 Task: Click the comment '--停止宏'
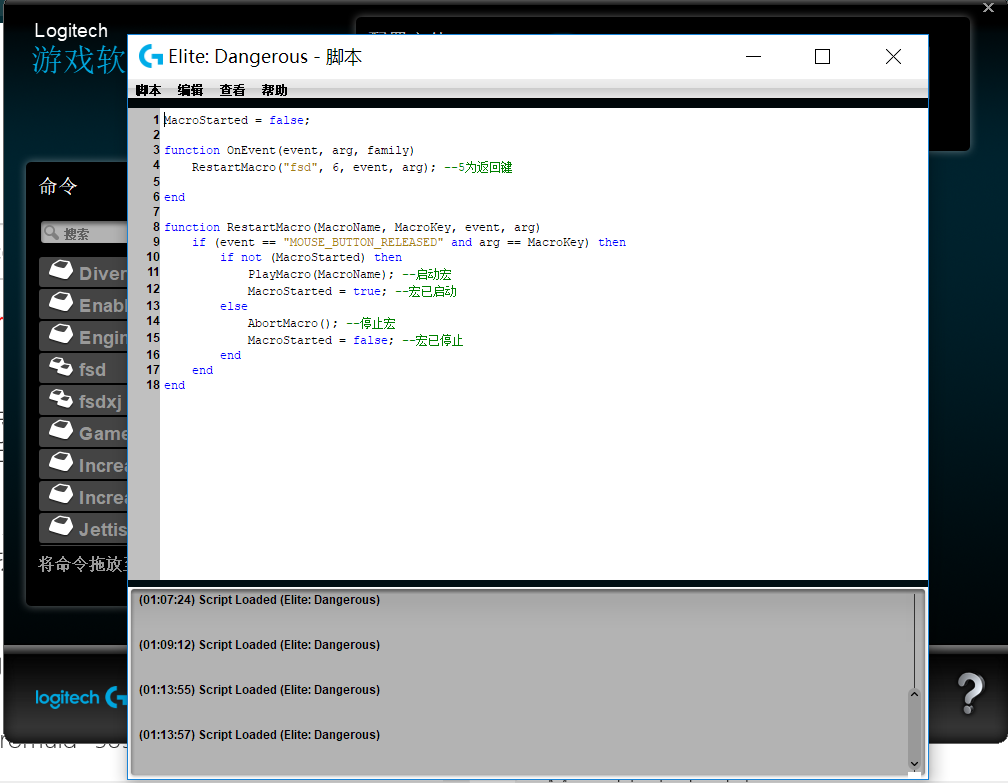point(371,323)
